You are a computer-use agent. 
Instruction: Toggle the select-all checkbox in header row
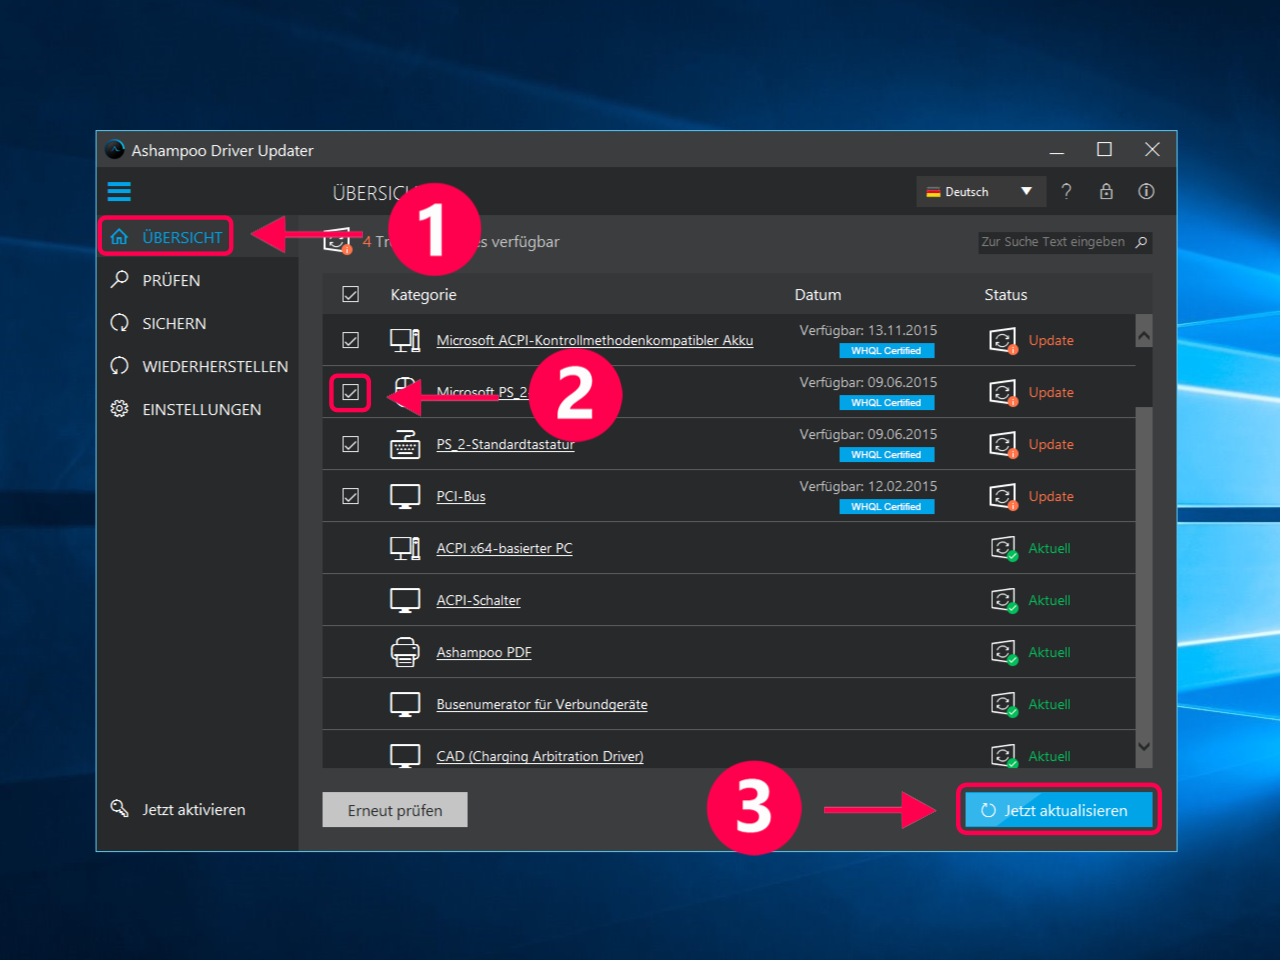pyautogui.click(x=350, y=294)
